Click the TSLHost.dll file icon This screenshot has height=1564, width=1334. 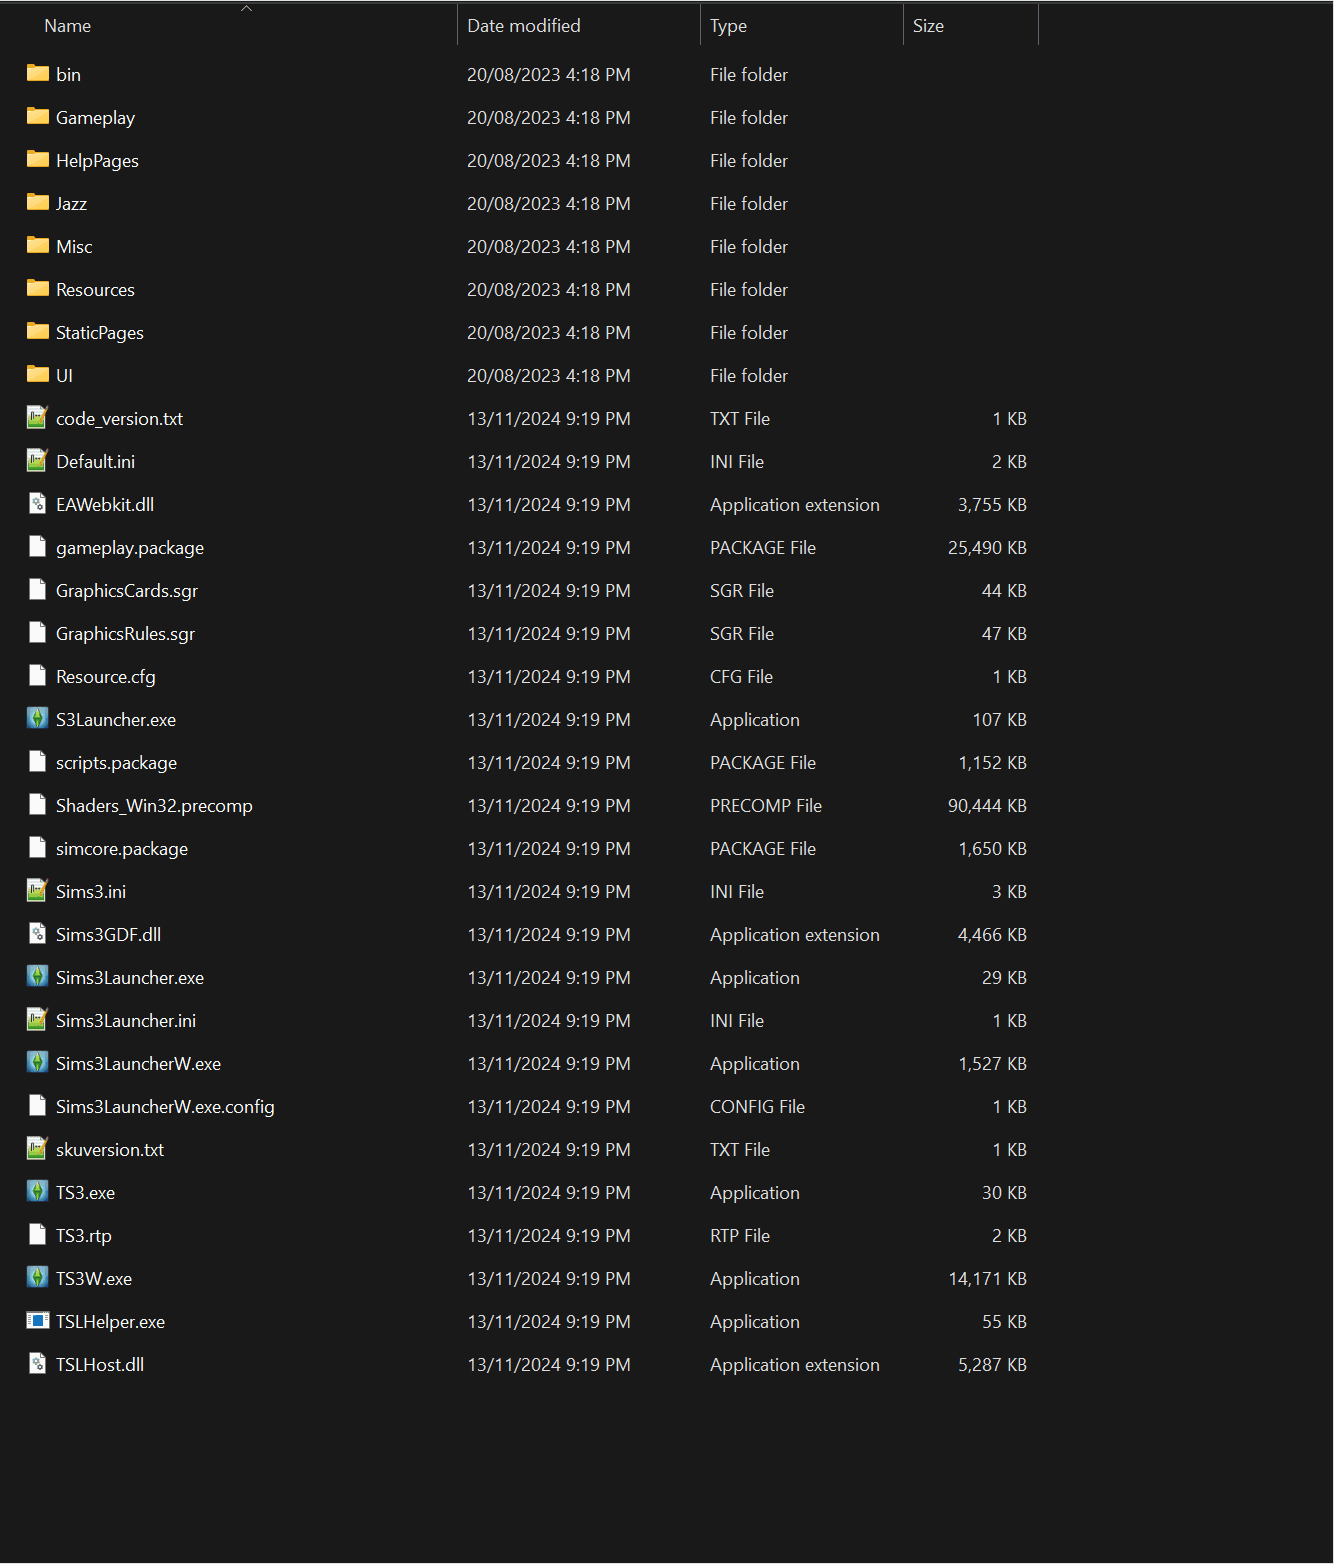[x=38, y=1363]
